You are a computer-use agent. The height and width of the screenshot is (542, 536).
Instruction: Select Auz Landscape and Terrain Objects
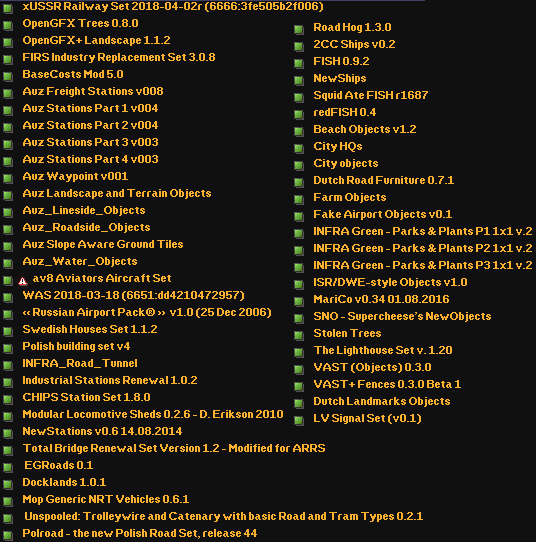point(117,193)
